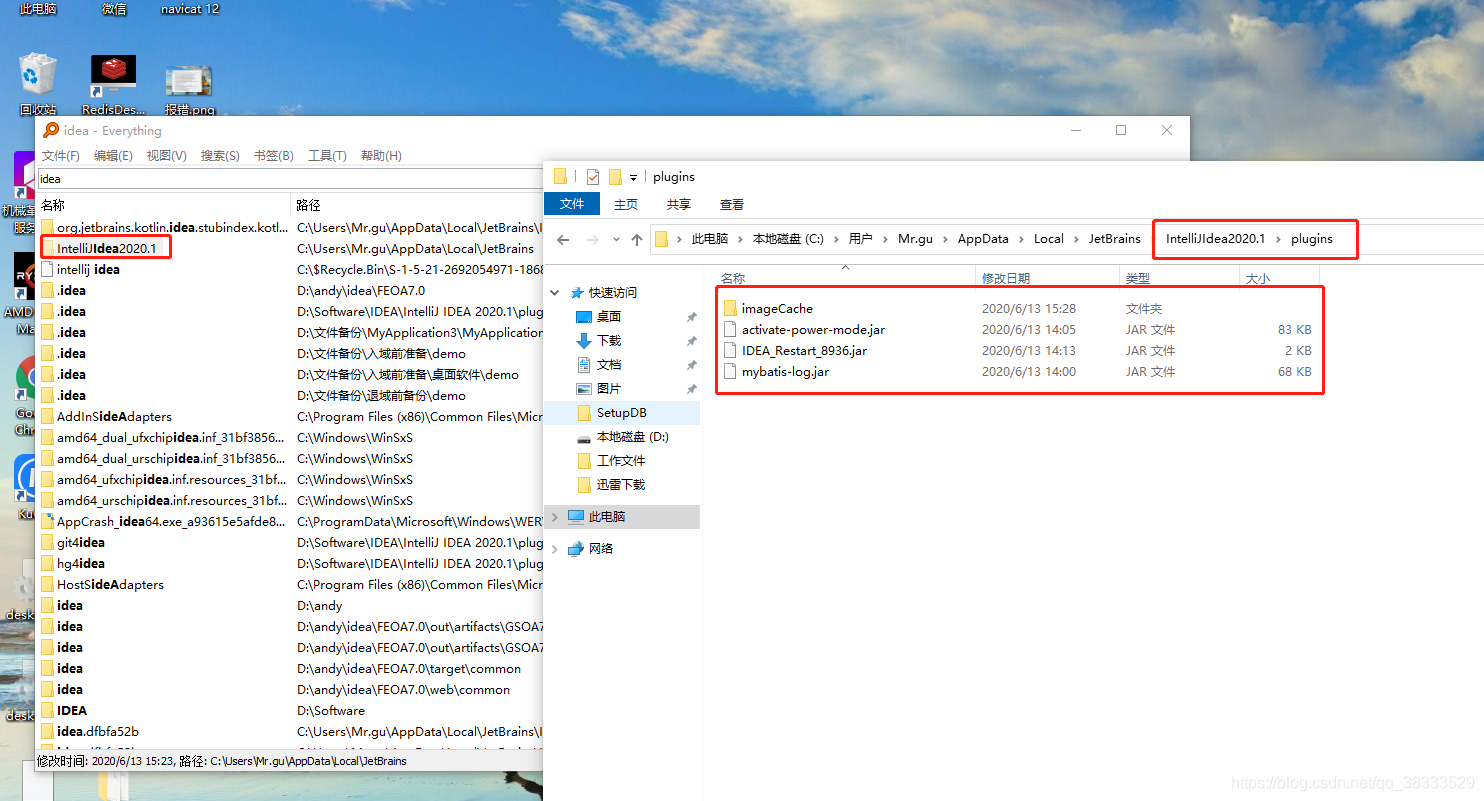Screen dimensions: 1484x801
Task: Click the New Folder icon in quick access toolbar
Action: coord(615,177)
